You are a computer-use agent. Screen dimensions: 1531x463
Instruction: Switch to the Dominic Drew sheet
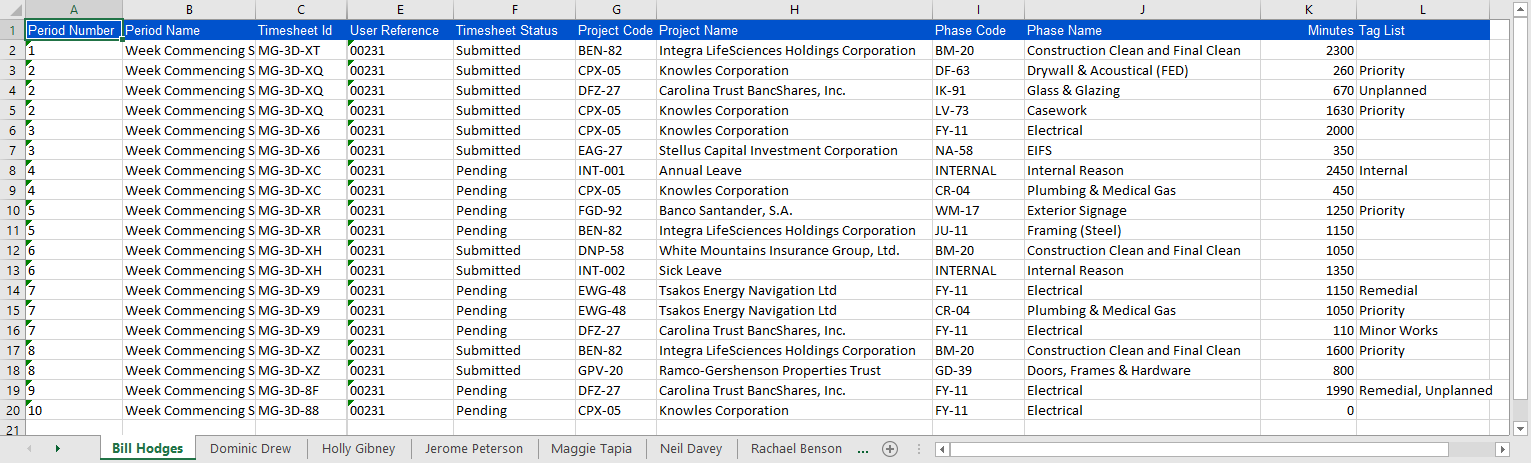(251, 449)
